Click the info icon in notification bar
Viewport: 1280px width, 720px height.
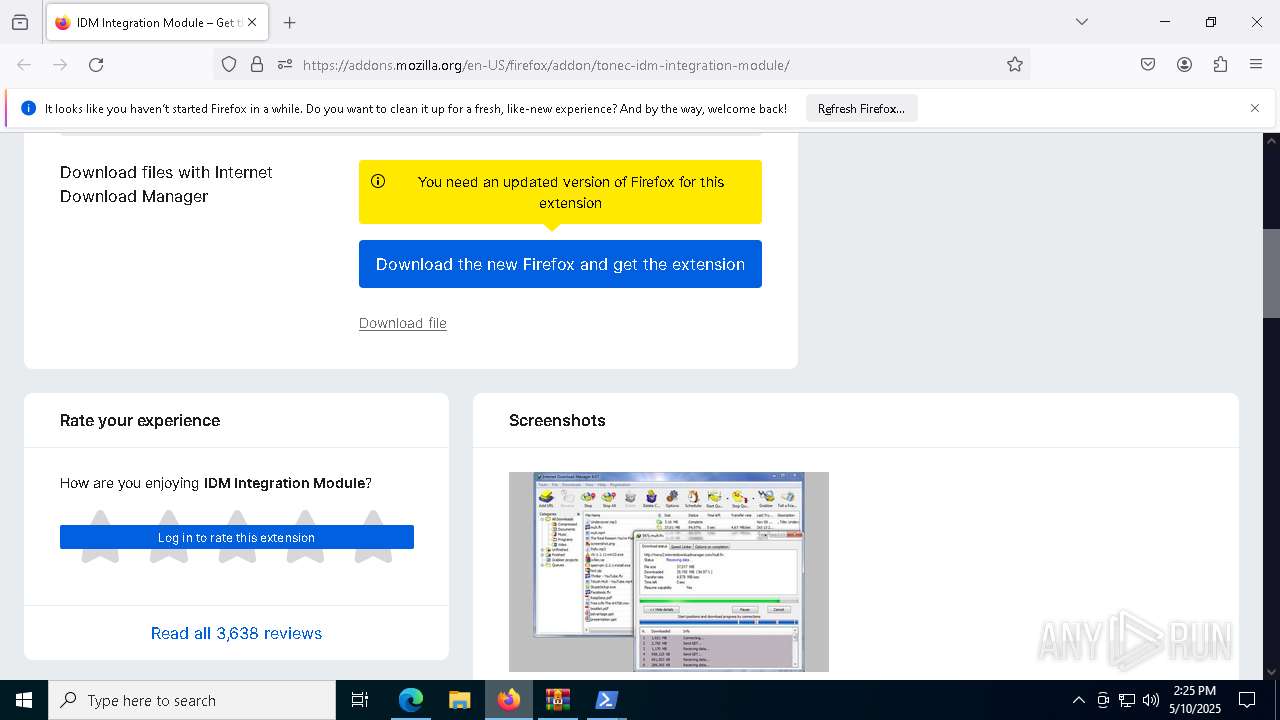28,108
